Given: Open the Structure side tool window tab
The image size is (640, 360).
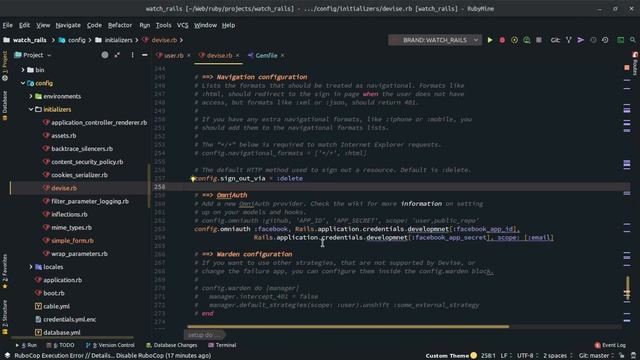Looking at the screenshot, I should point(5,317).
